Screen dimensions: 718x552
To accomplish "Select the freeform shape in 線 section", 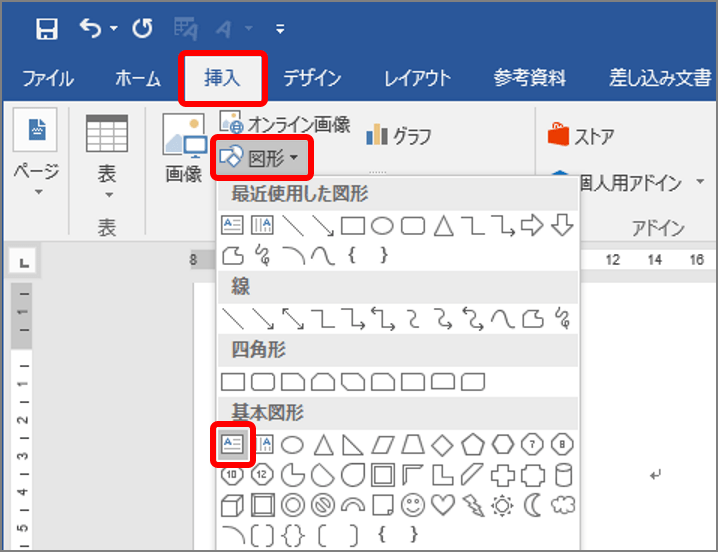I will click(533, 319).
